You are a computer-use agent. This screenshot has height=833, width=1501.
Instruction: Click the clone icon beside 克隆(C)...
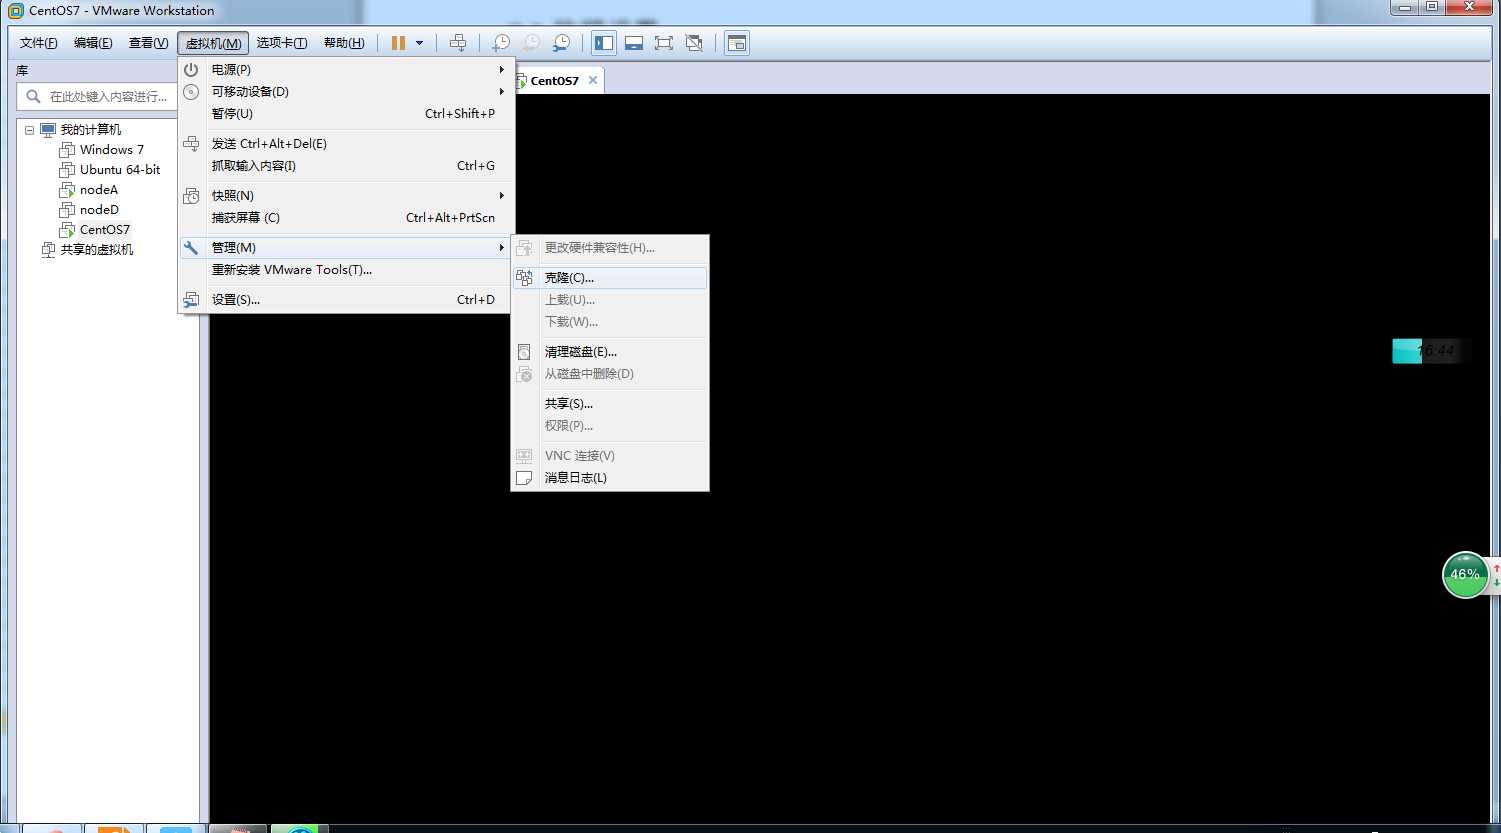(524, 278)
